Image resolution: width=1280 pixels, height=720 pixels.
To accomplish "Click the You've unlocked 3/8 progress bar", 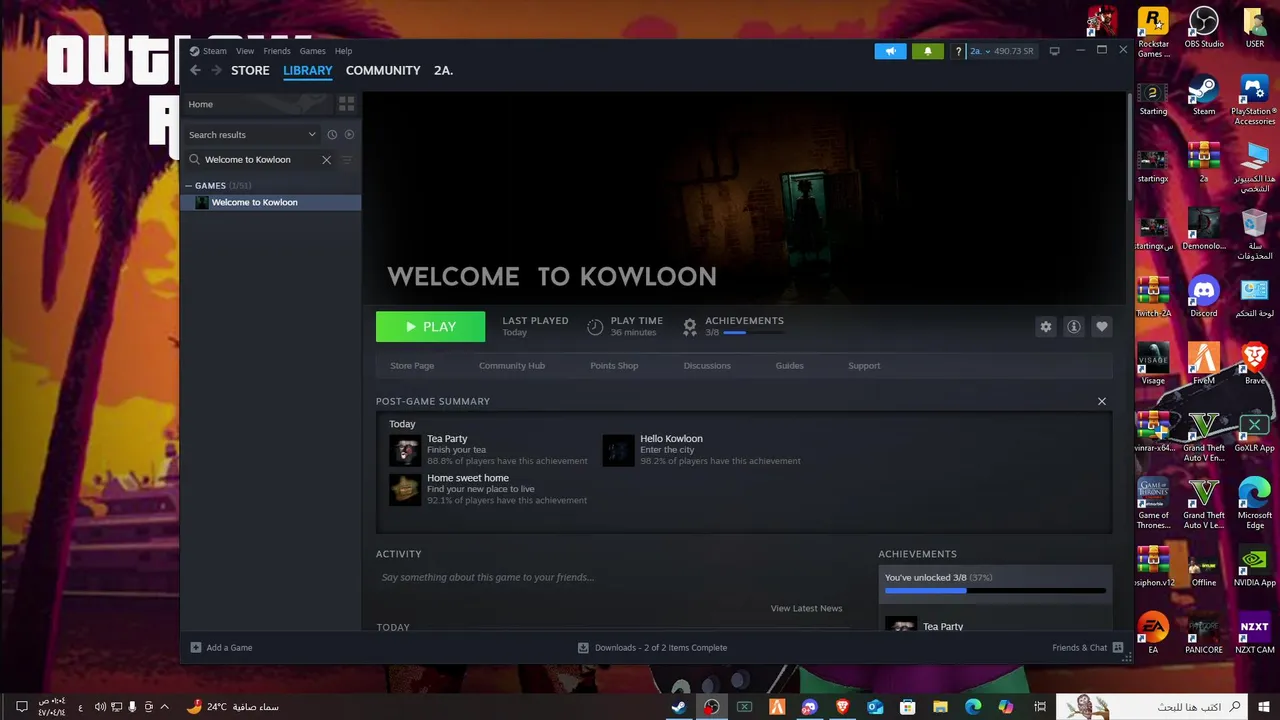I will tap(995, 591).
